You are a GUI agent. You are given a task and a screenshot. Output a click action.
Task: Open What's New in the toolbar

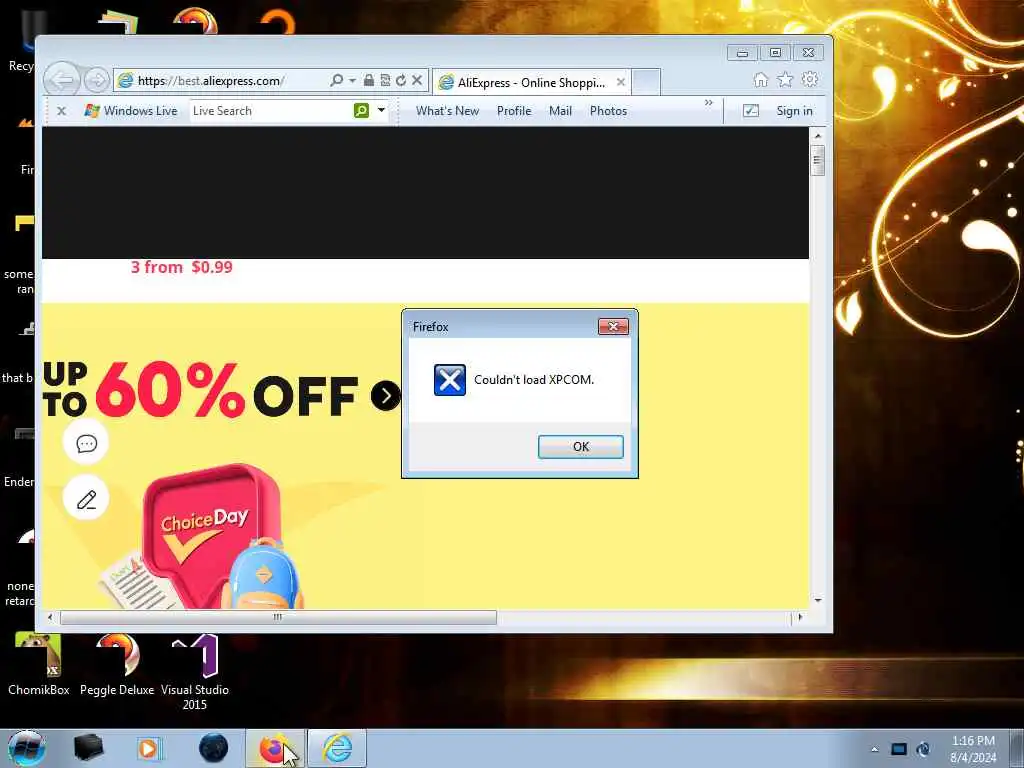447,111
